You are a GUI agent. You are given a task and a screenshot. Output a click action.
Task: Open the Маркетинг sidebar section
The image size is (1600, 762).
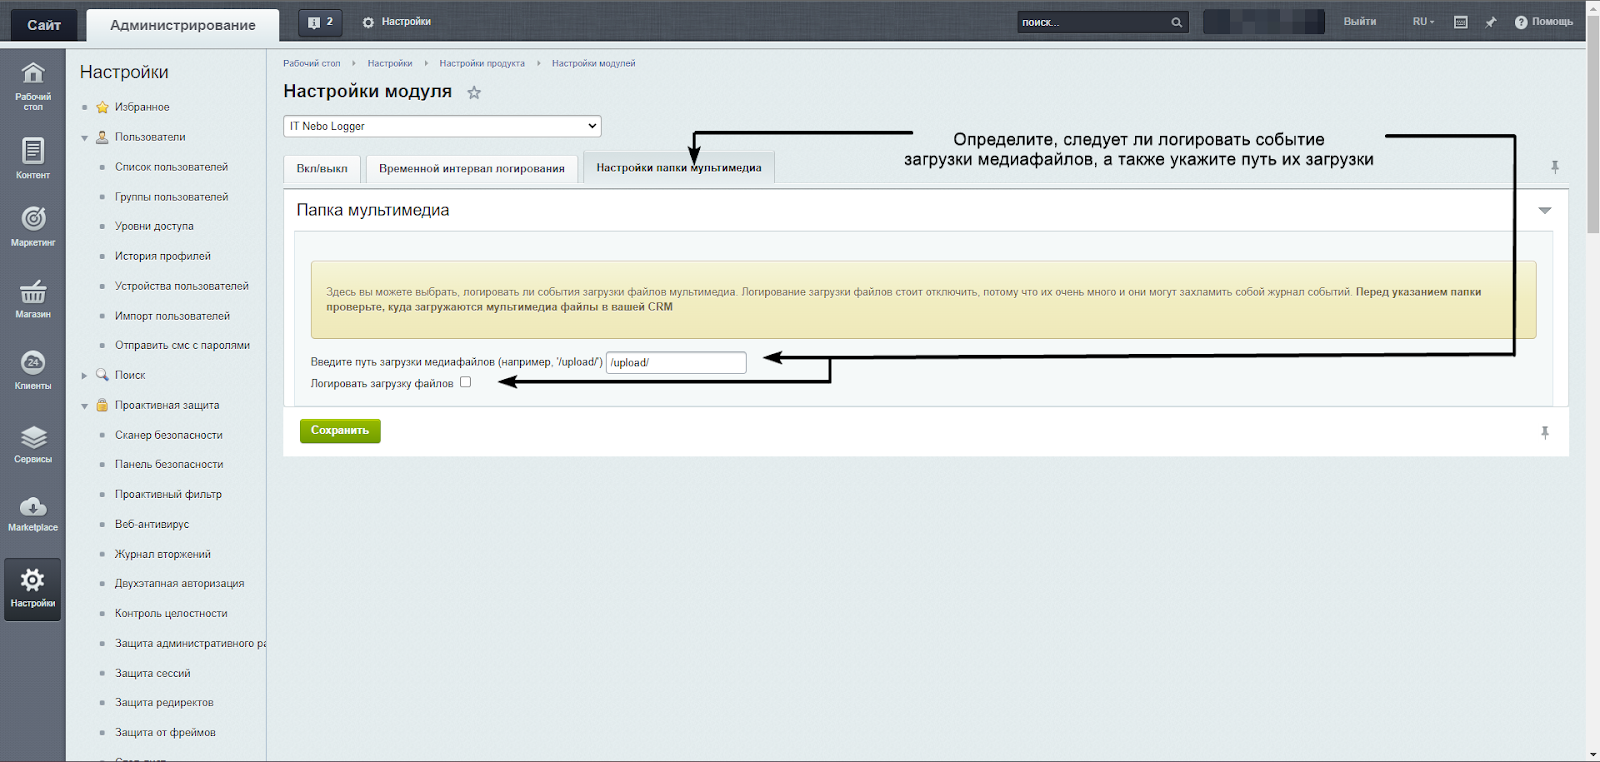(x=33, y=226)
